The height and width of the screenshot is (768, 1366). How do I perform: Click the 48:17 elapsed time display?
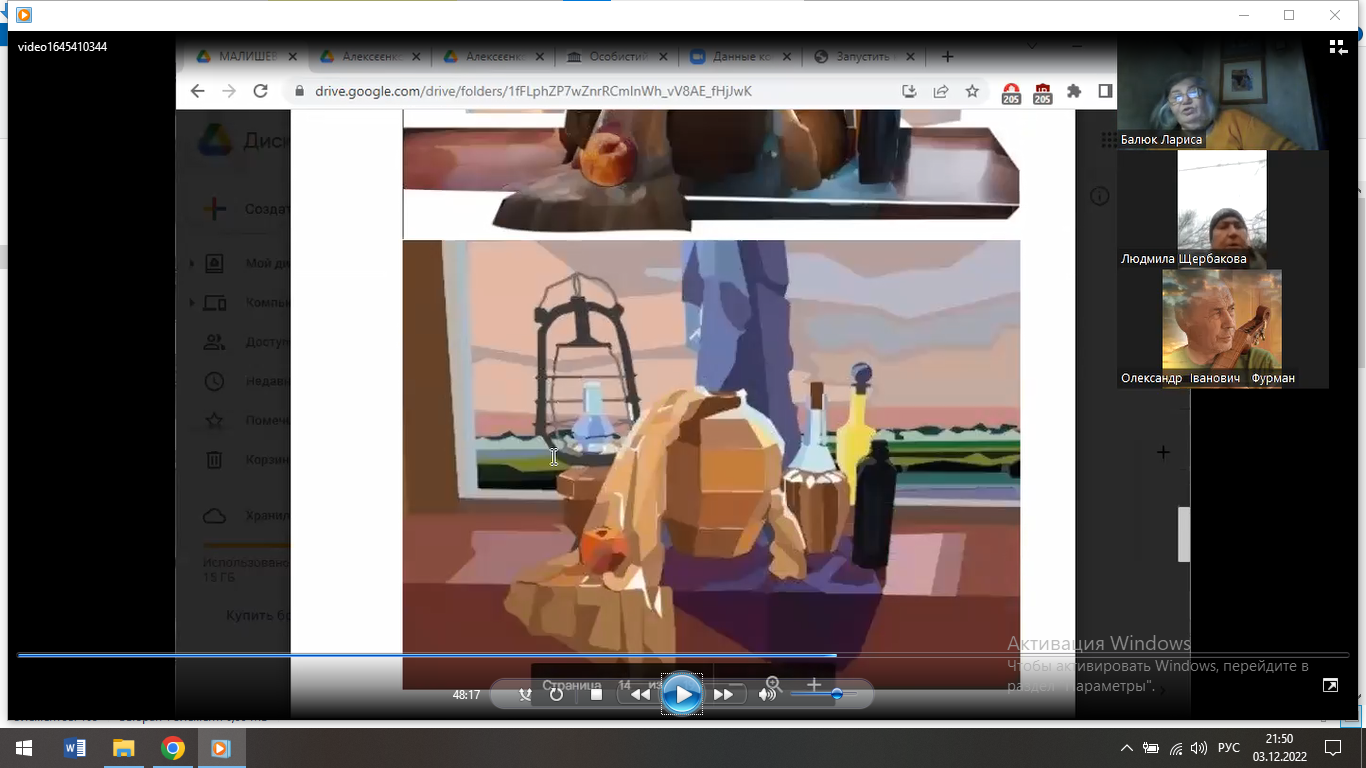pyautogui.click(x=466, y=695)
